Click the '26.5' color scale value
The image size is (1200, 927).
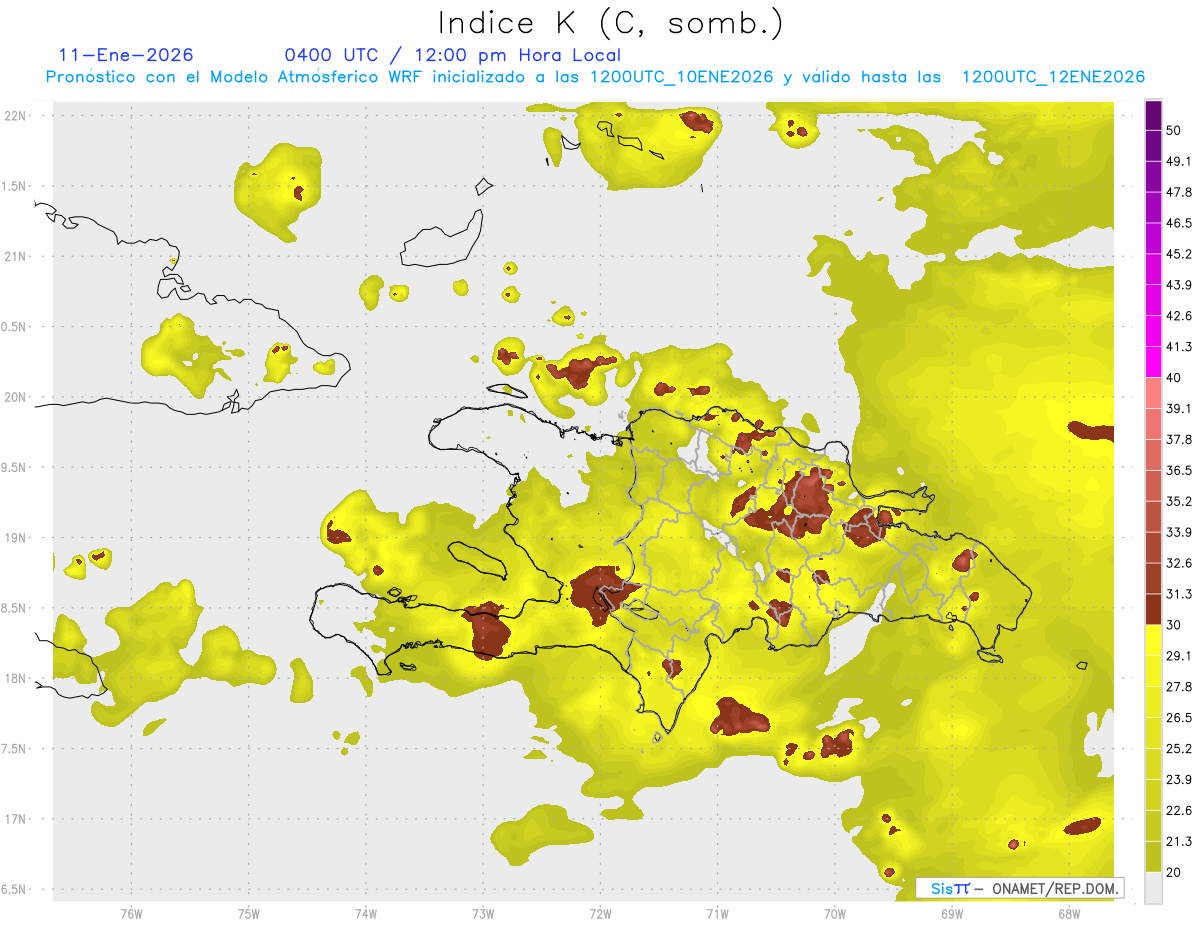1178,717
